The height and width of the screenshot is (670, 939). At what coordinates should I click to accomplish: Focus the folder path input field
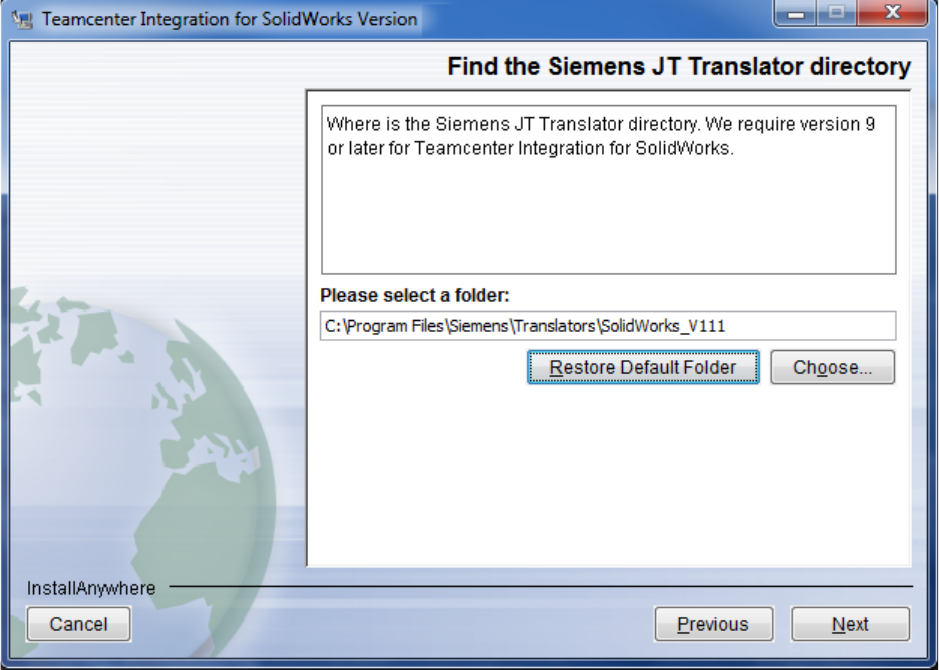(607, 325)
